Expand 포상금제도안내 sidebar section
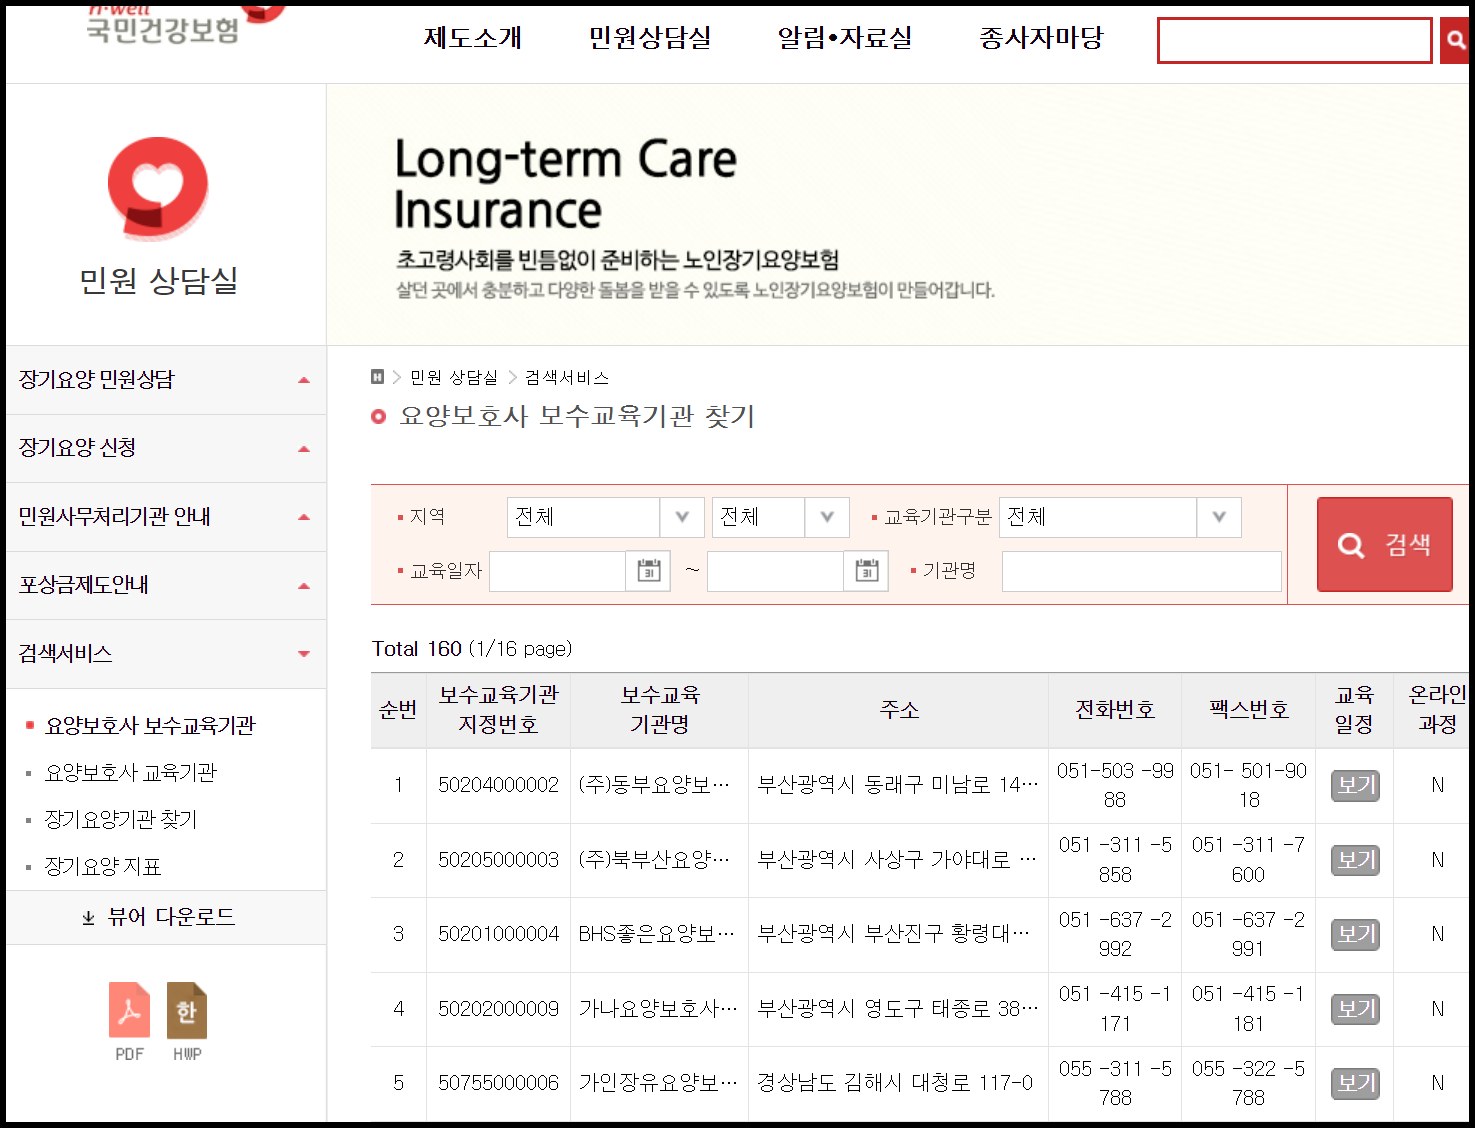 (165, 585)
